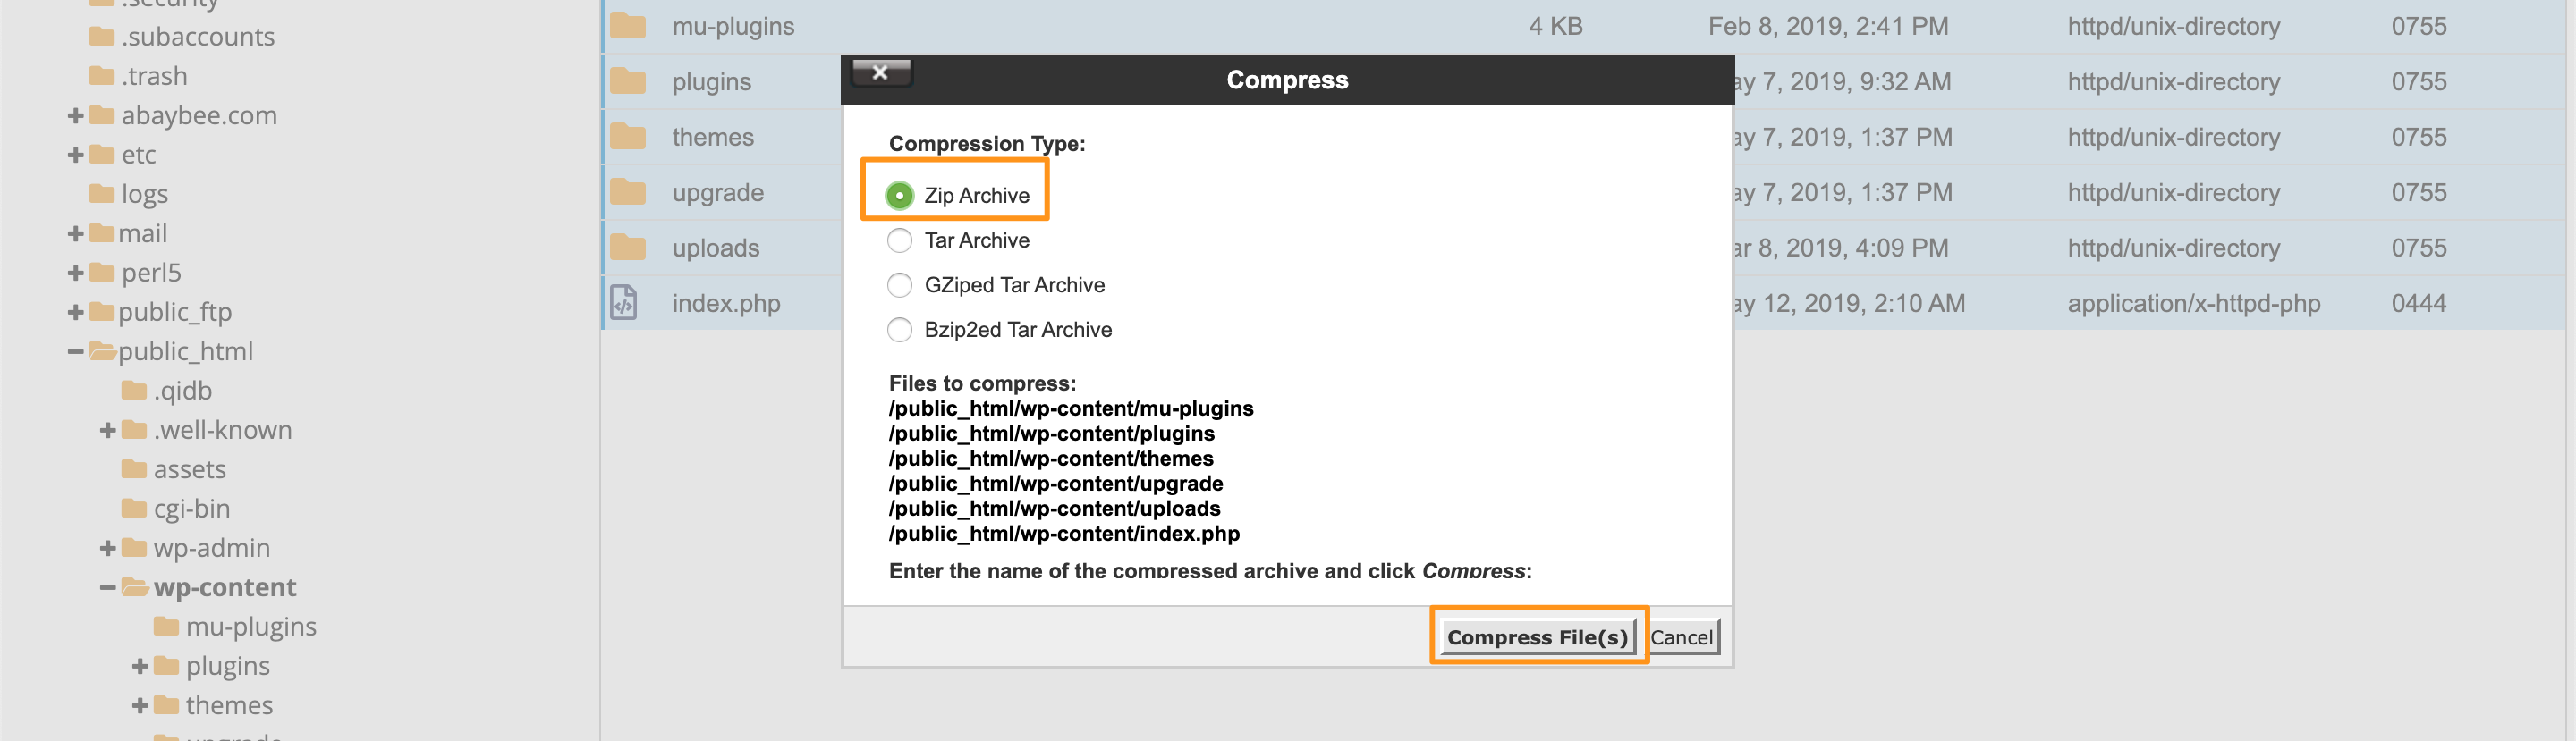Expand the abaybee.com folder in tree

(75, 116)
